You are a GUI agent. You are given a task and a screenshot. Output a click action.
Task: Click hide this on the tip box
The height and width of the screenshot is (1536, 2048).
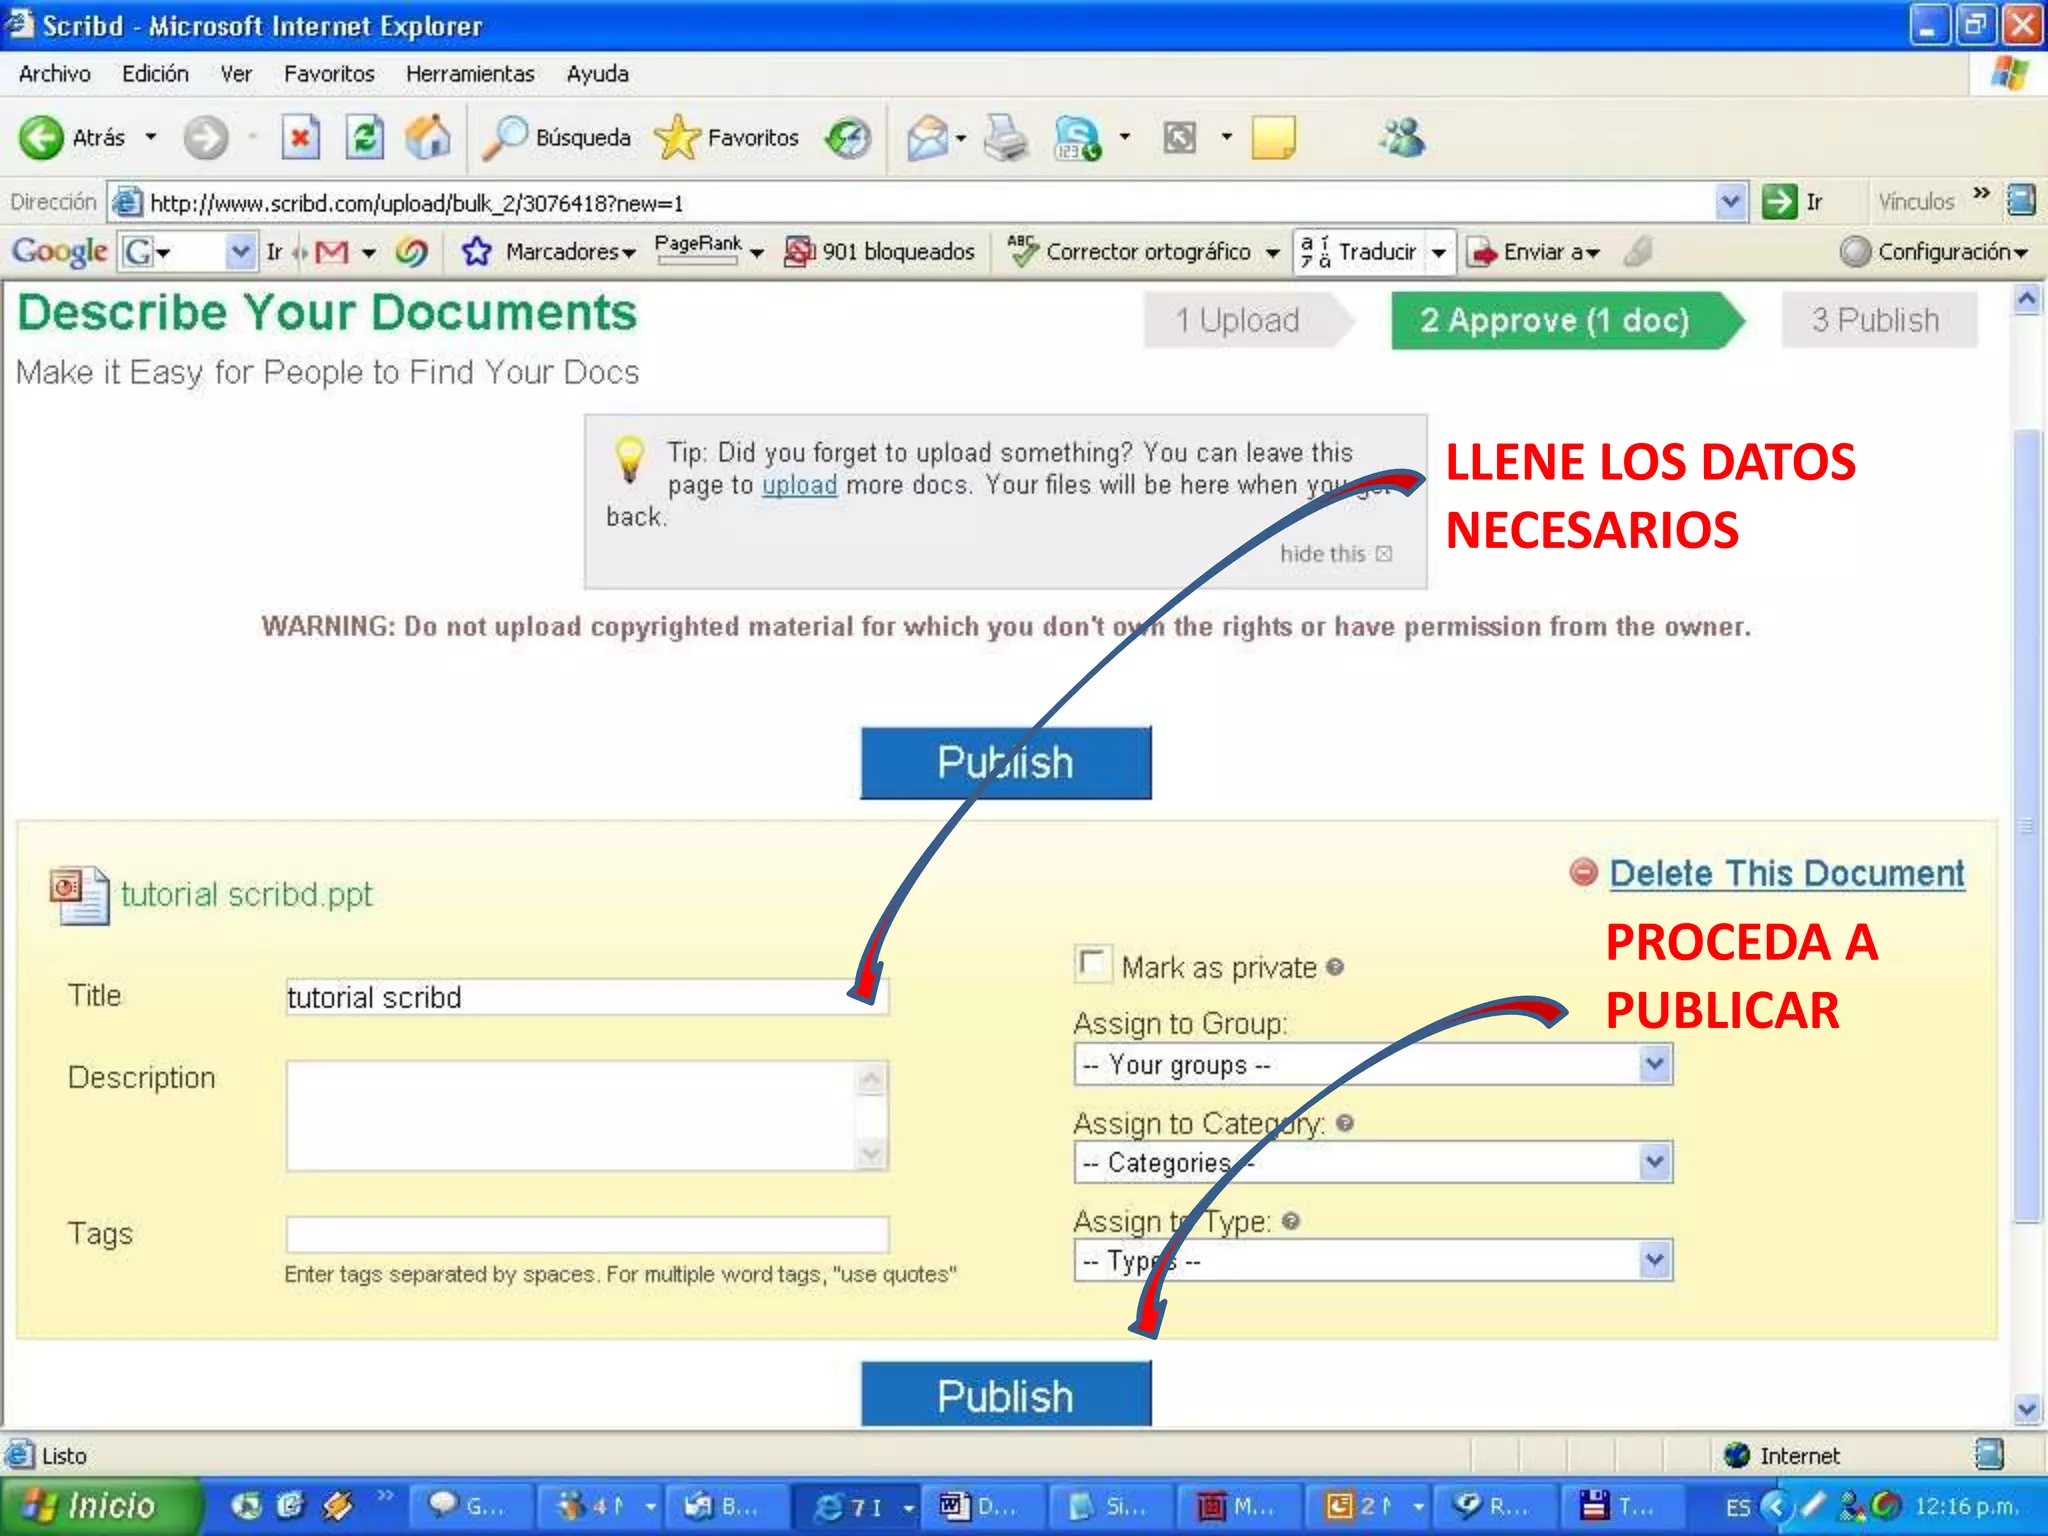pos(1335,554)
